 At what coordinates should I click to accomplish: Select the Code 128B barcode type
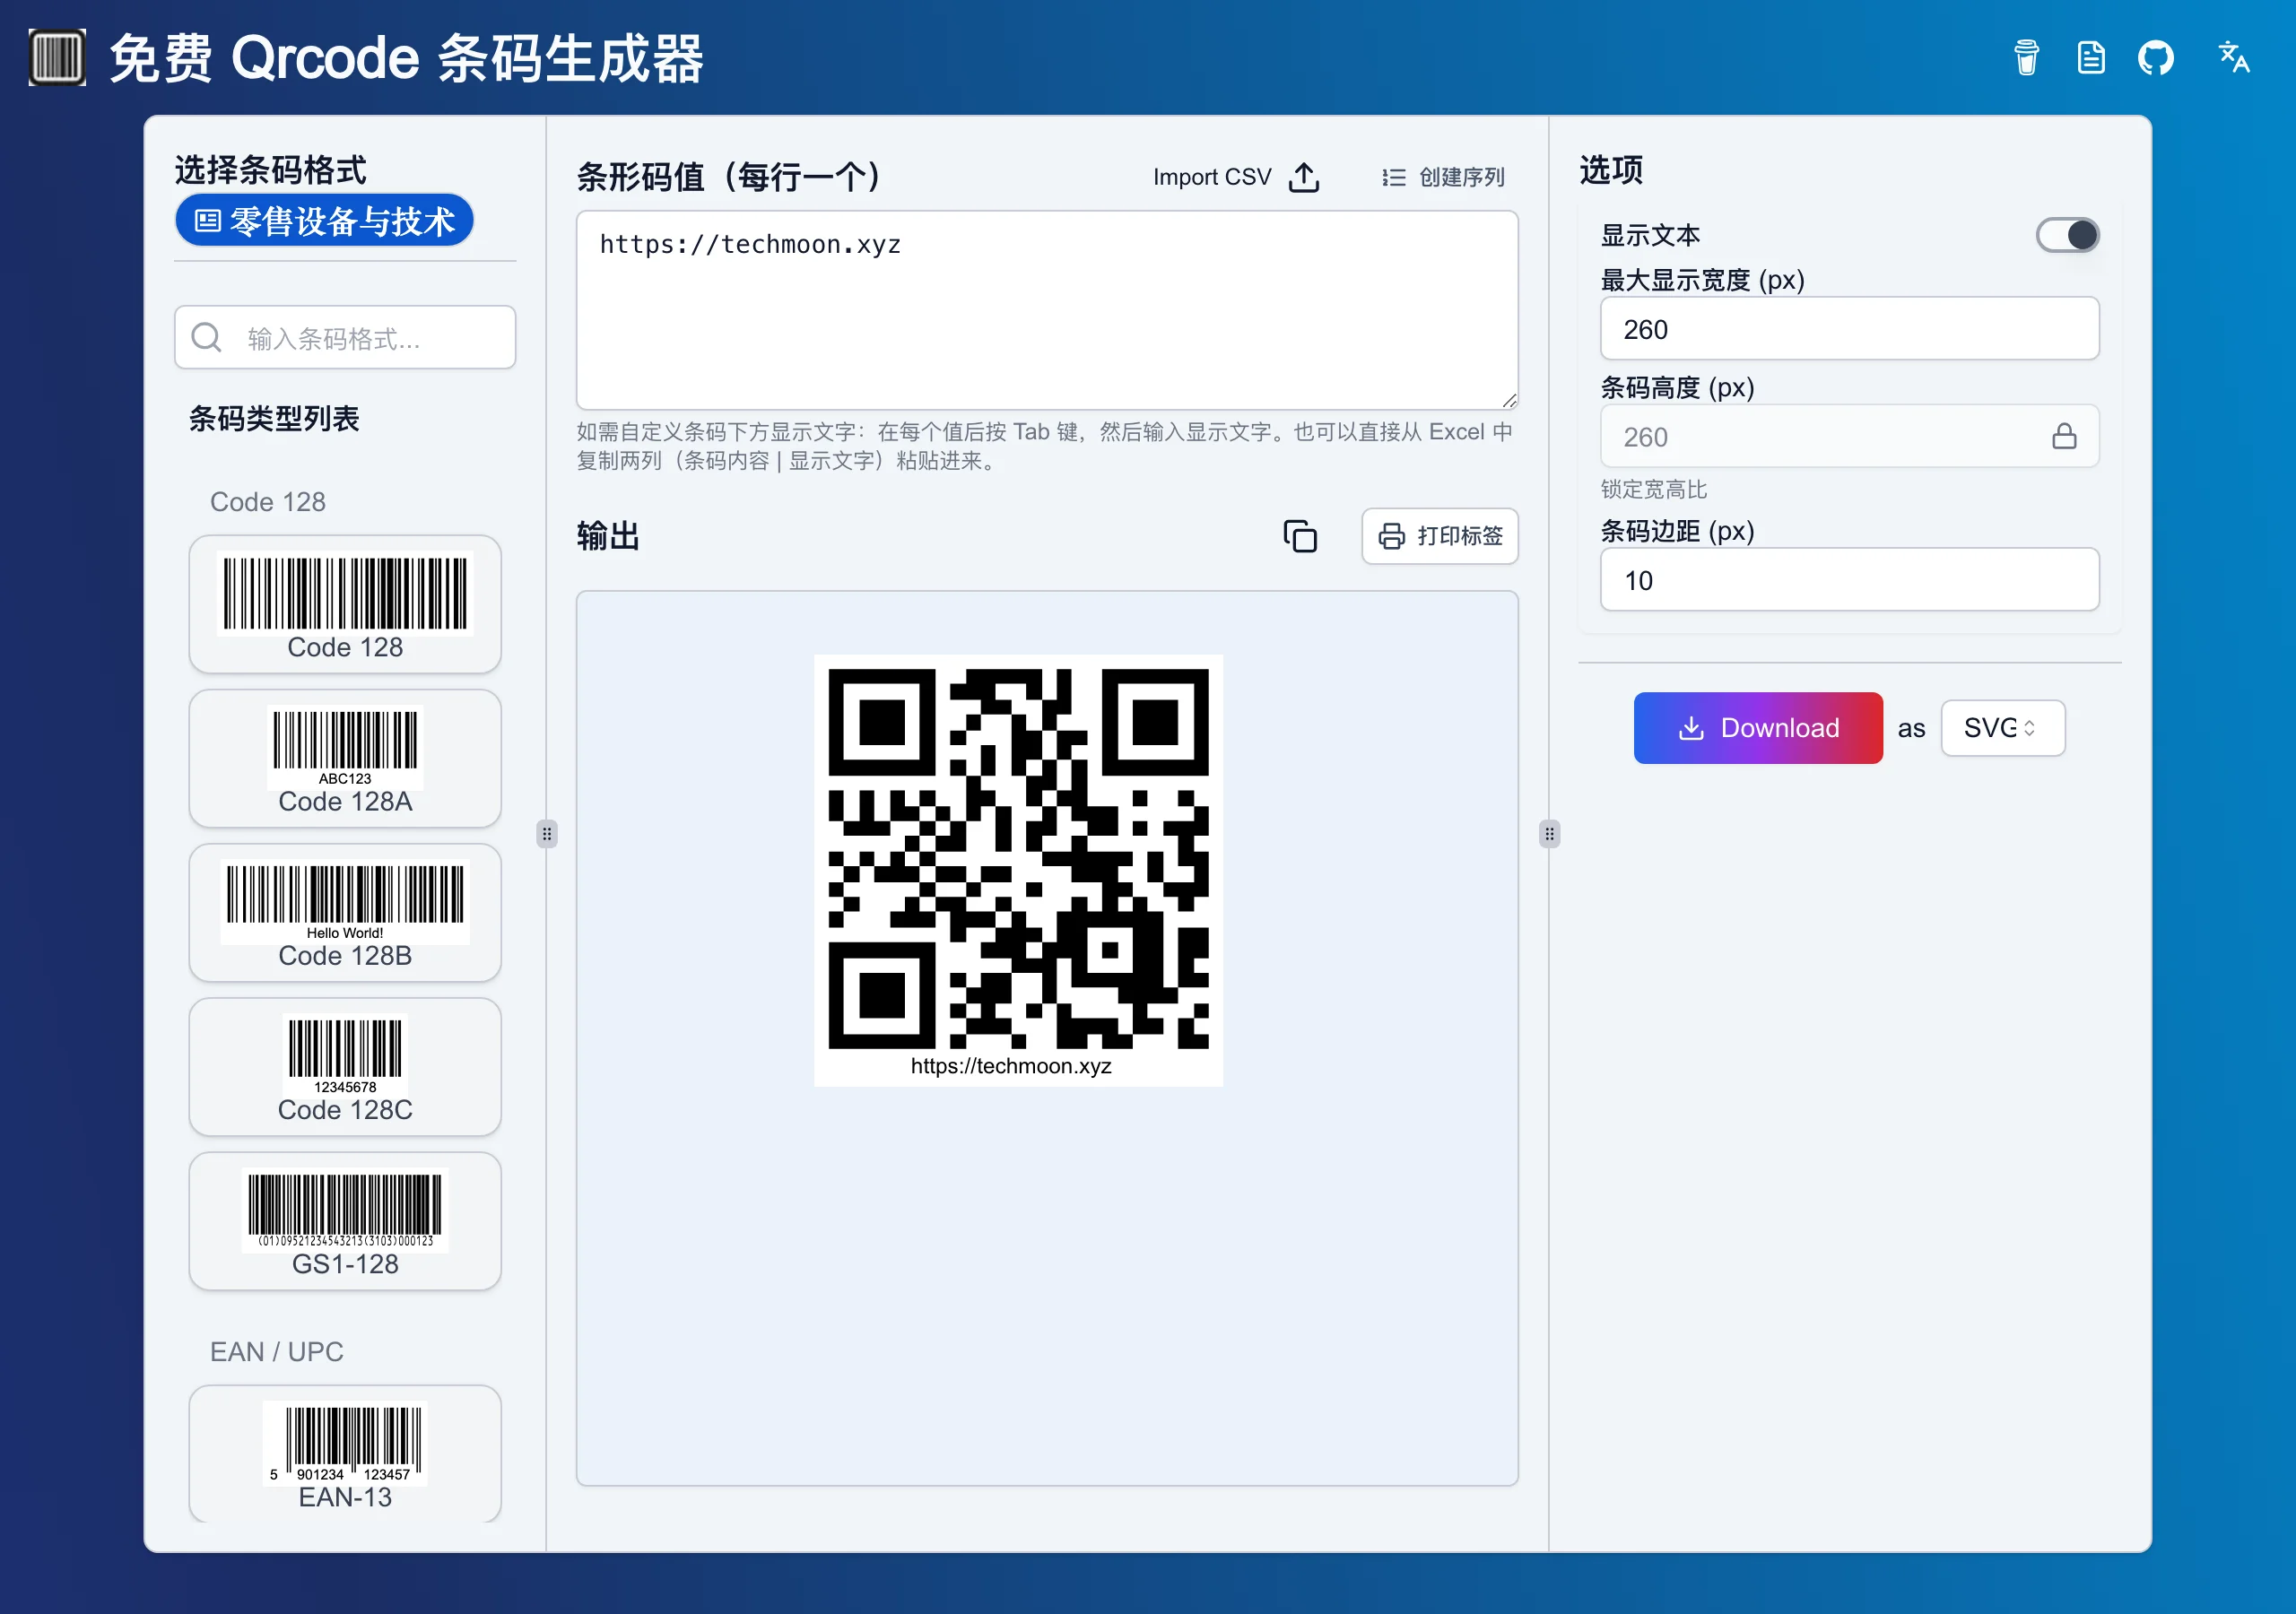point(345,912)
